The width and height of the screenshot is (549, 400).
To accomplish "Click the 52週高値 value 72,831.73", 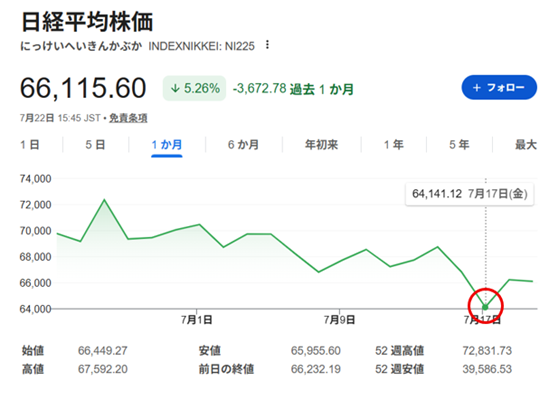I will point(487,351).
